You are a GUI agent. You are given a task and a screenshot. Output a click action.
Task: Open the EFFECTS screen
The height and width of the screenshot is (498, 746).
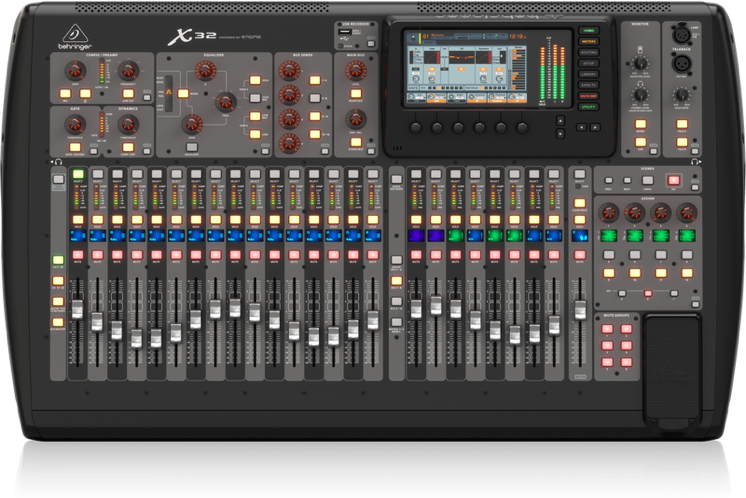(589, 85)
